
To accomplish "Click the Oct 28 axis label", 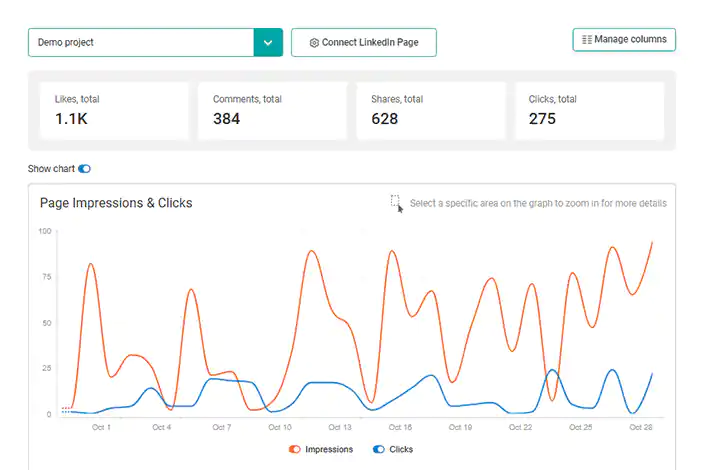I will click(x=641, y=427).
